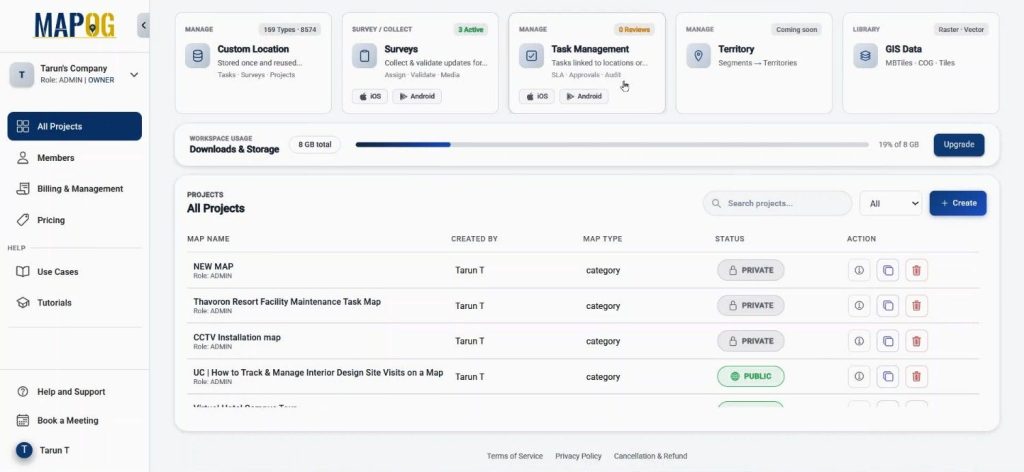The width and height of the screenshot is (1024, 472).
Task: Open the Privacy Policy link
Action: 578,456
